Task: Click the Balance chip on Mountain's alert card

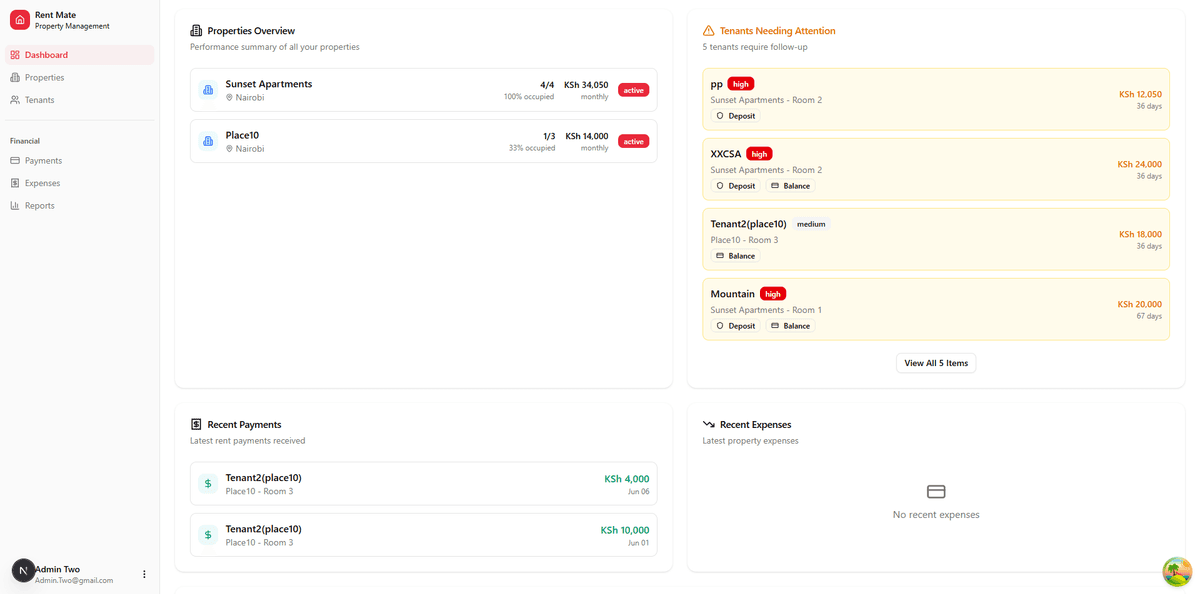Action: click(x=790, y=325)
